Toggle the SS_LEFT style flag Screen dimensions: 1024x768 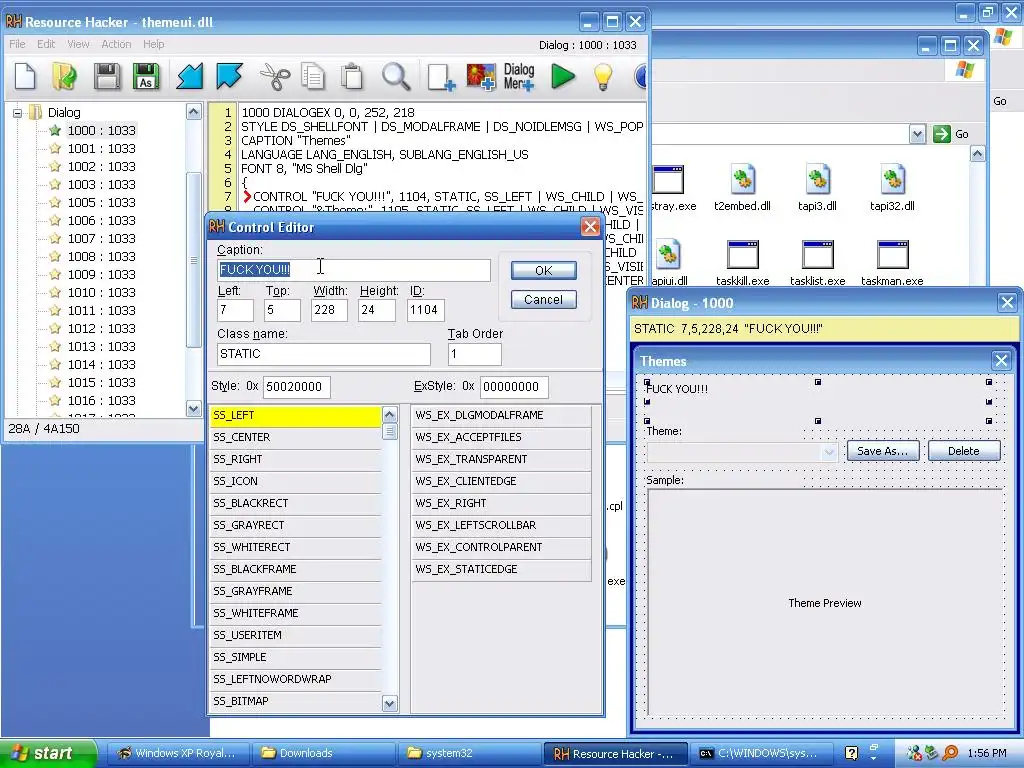295,415
